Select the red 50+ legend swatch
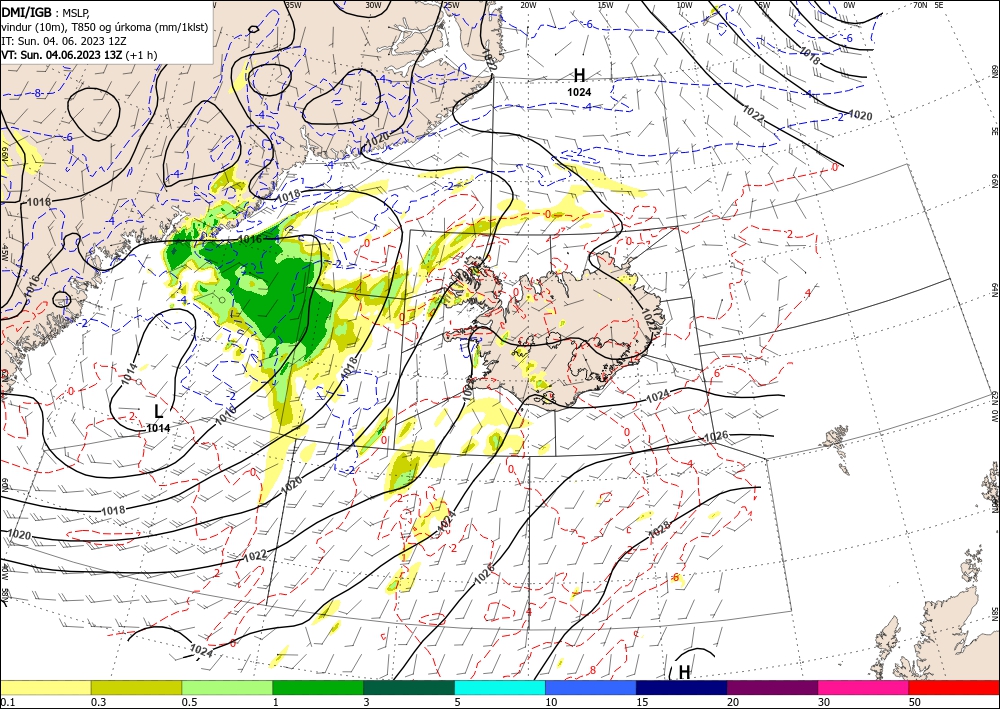The height and width of the screenshot is (709, 1000). pos(954,687)
